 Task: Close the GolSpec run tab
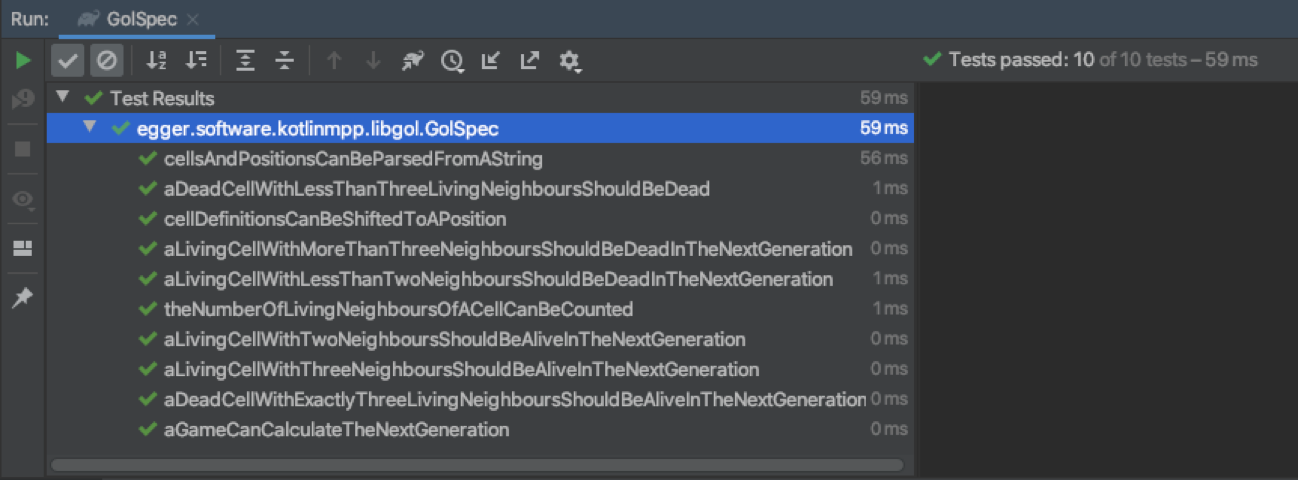point(192,19)
